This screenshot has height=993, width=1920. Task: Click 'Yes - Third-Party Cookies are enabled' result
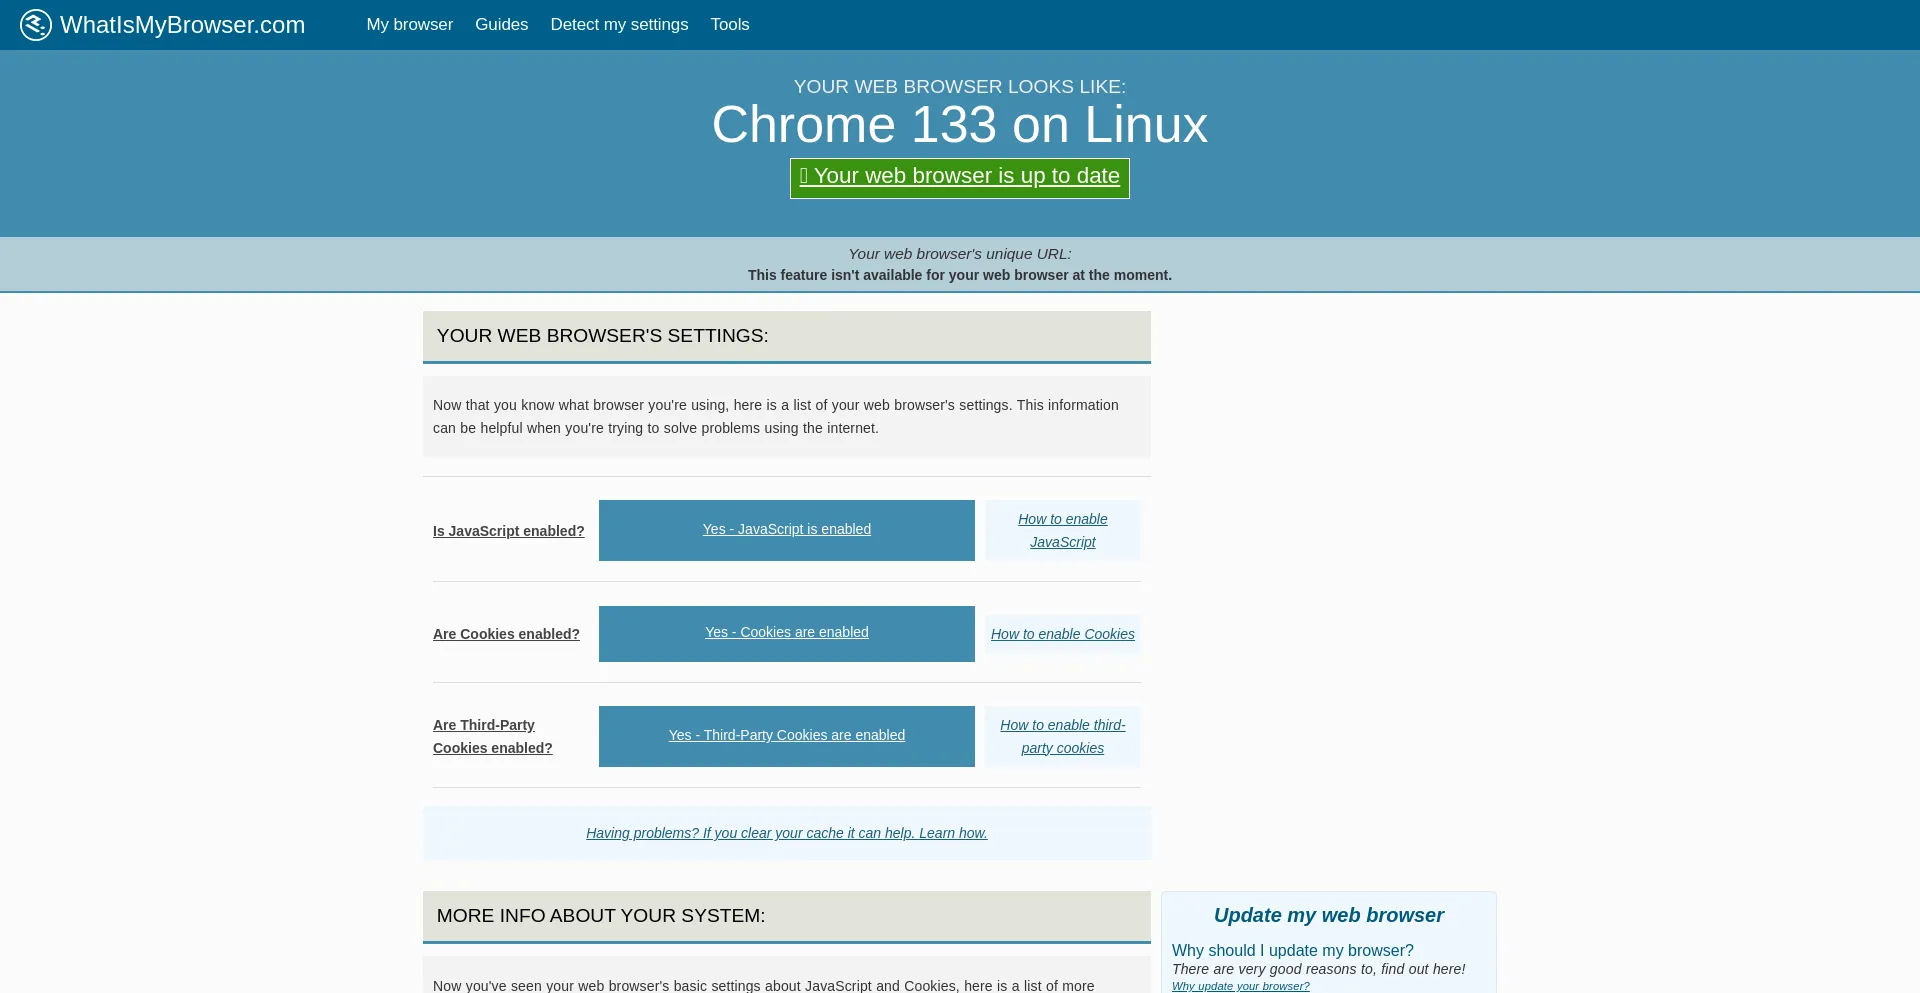(786, 736)
